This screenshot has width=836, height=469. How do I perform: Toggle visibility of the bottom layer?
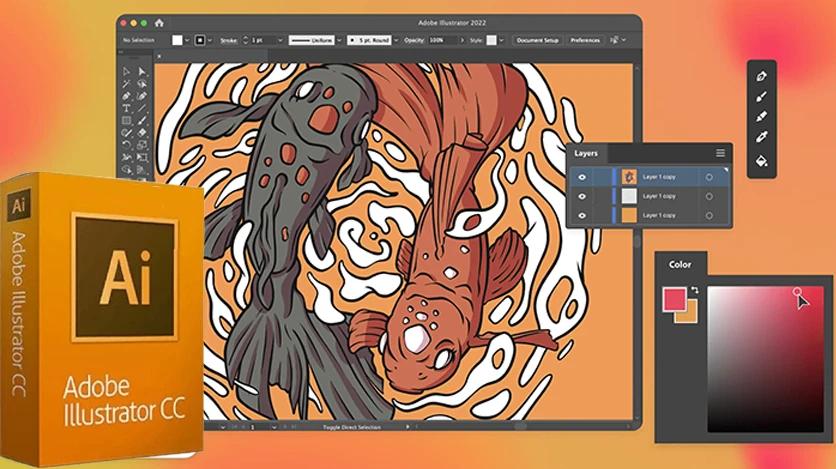(582, 215)
